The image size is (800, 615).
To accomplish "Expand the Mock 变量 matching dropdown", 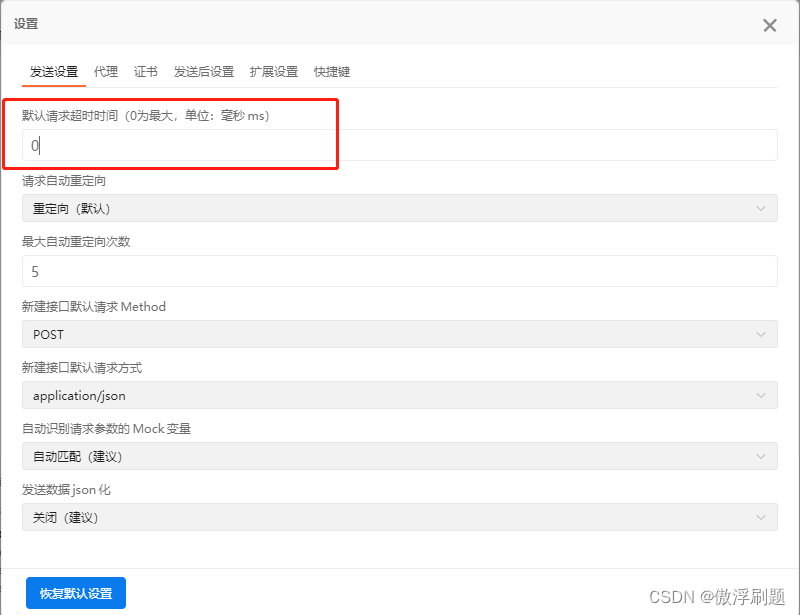I will (400, 456).
